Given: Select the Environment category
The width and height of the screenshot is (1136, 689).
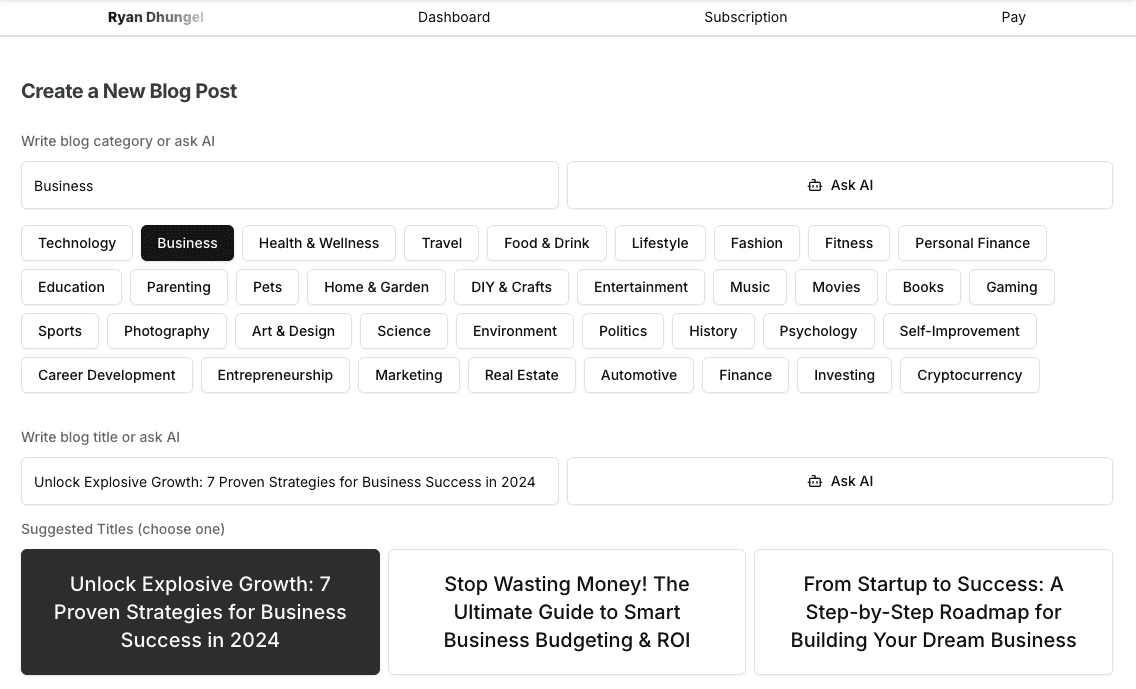Looking at the screenshot, I should tap(515, 332).
